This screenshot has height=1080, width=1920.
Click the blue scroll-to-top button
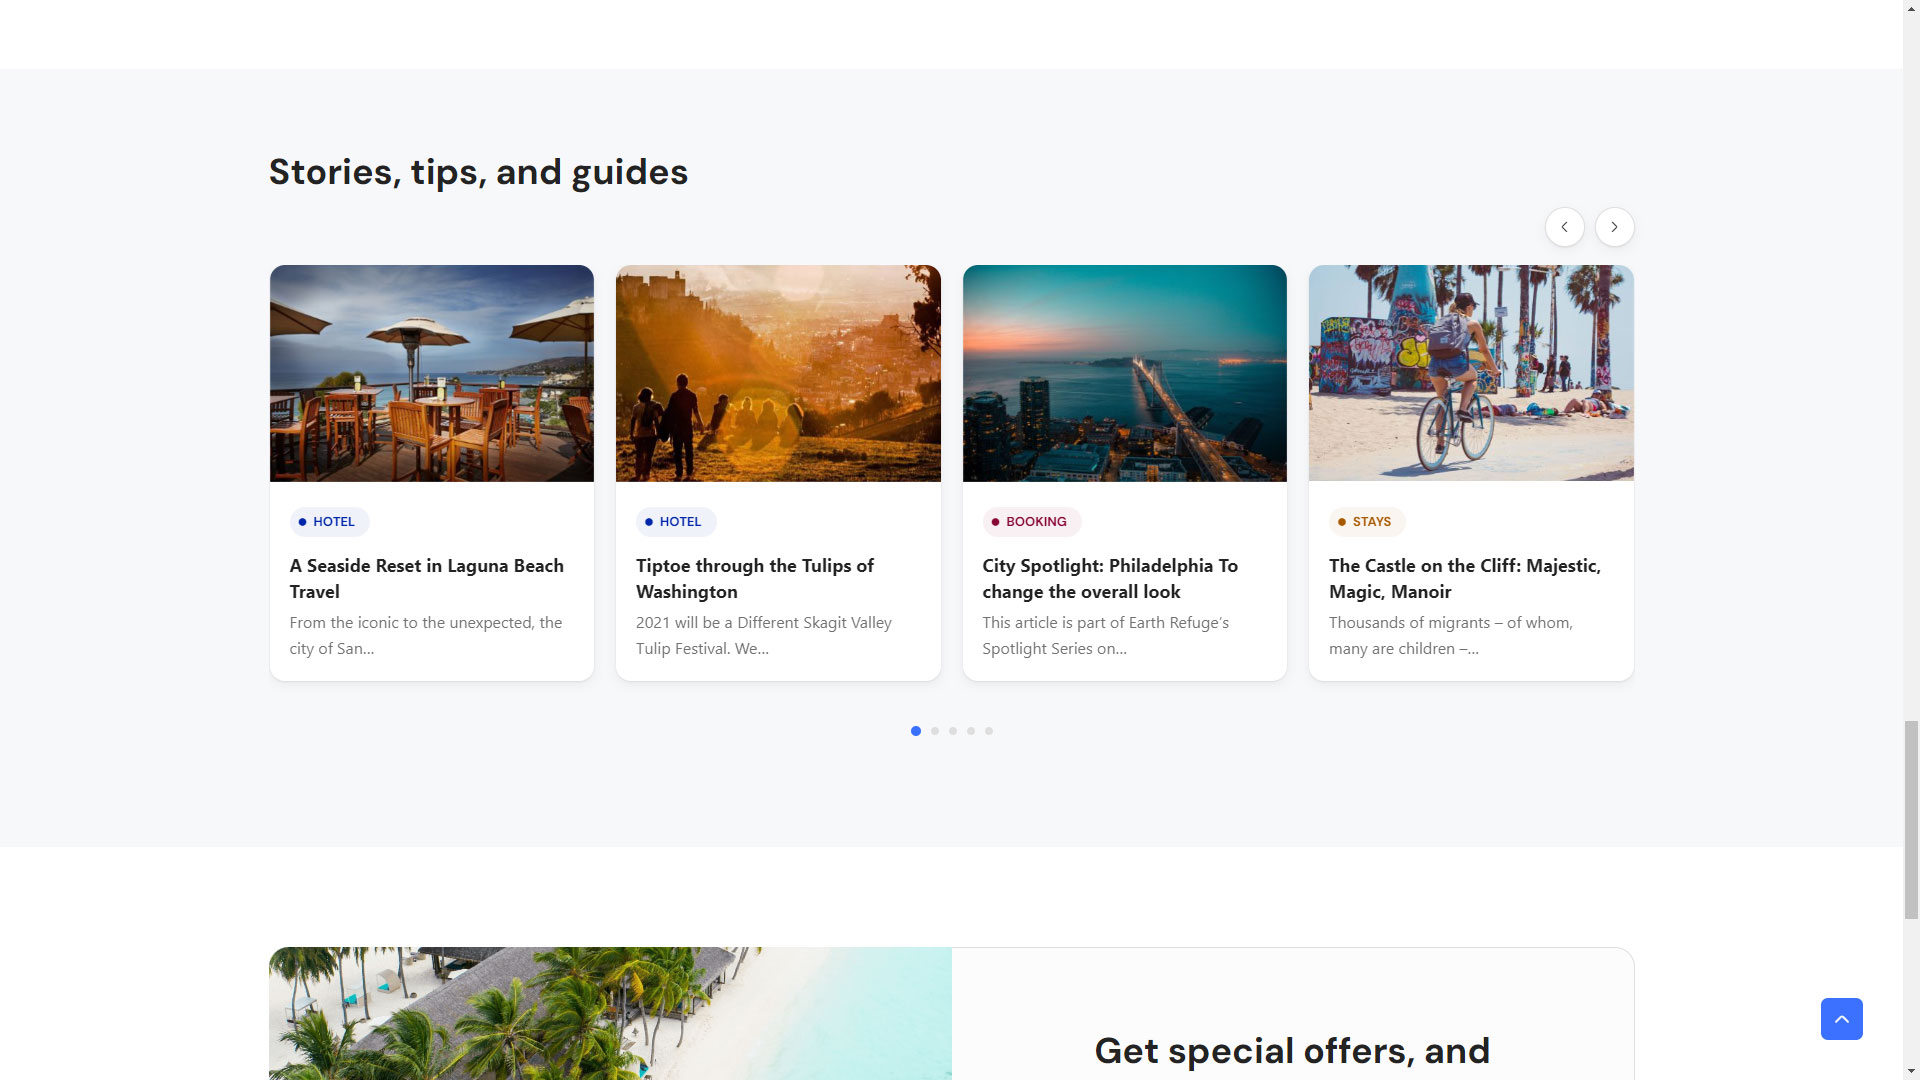tap(1841, 1018)
